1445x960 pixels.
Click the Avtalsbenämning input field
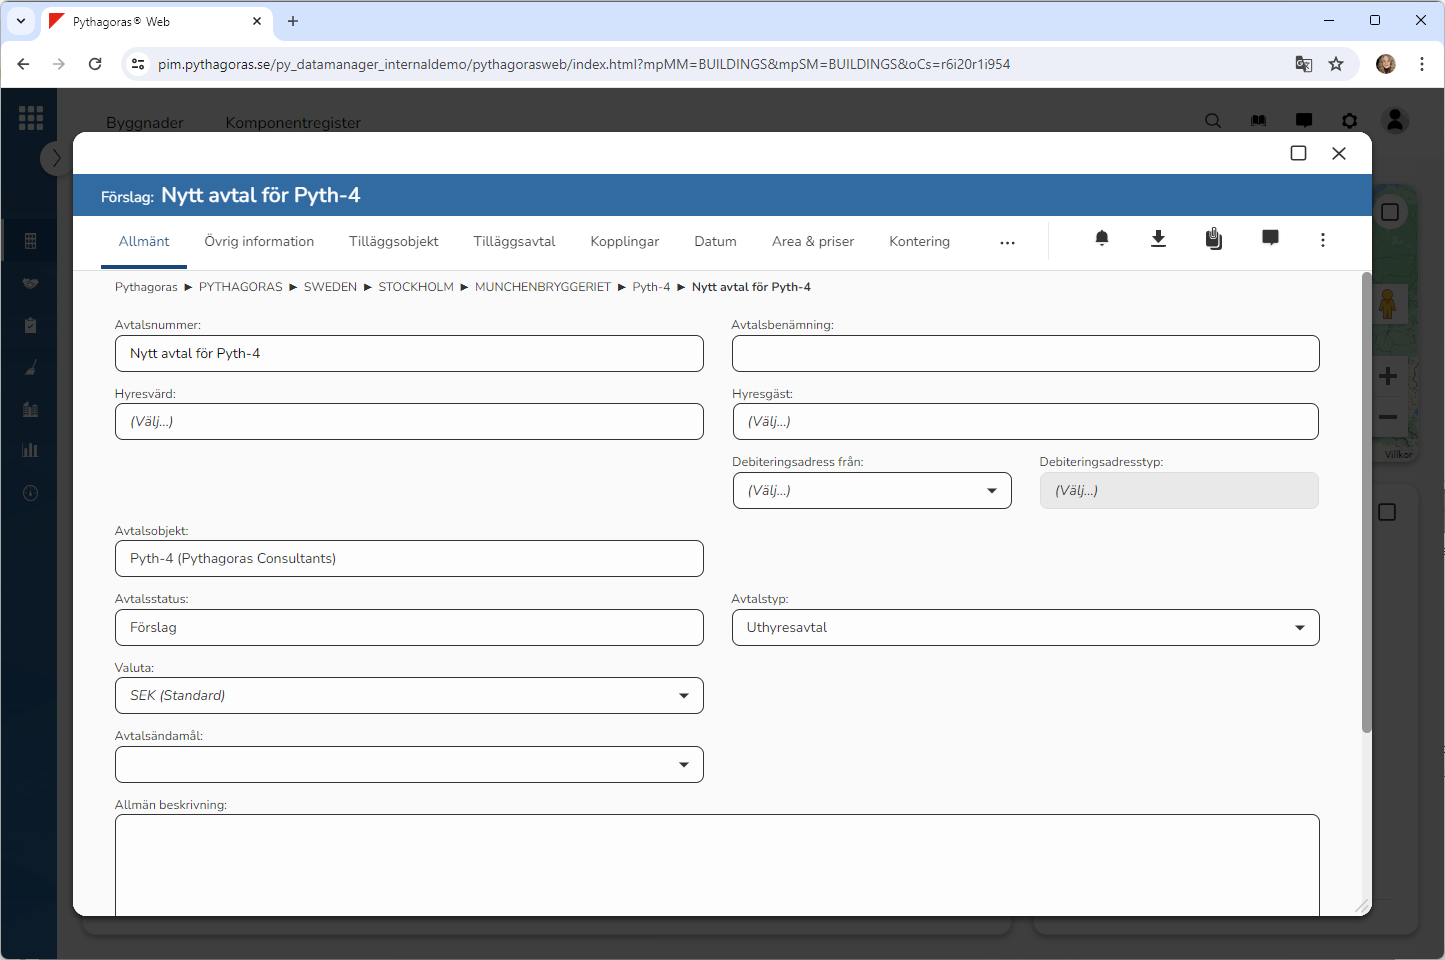1025,354
